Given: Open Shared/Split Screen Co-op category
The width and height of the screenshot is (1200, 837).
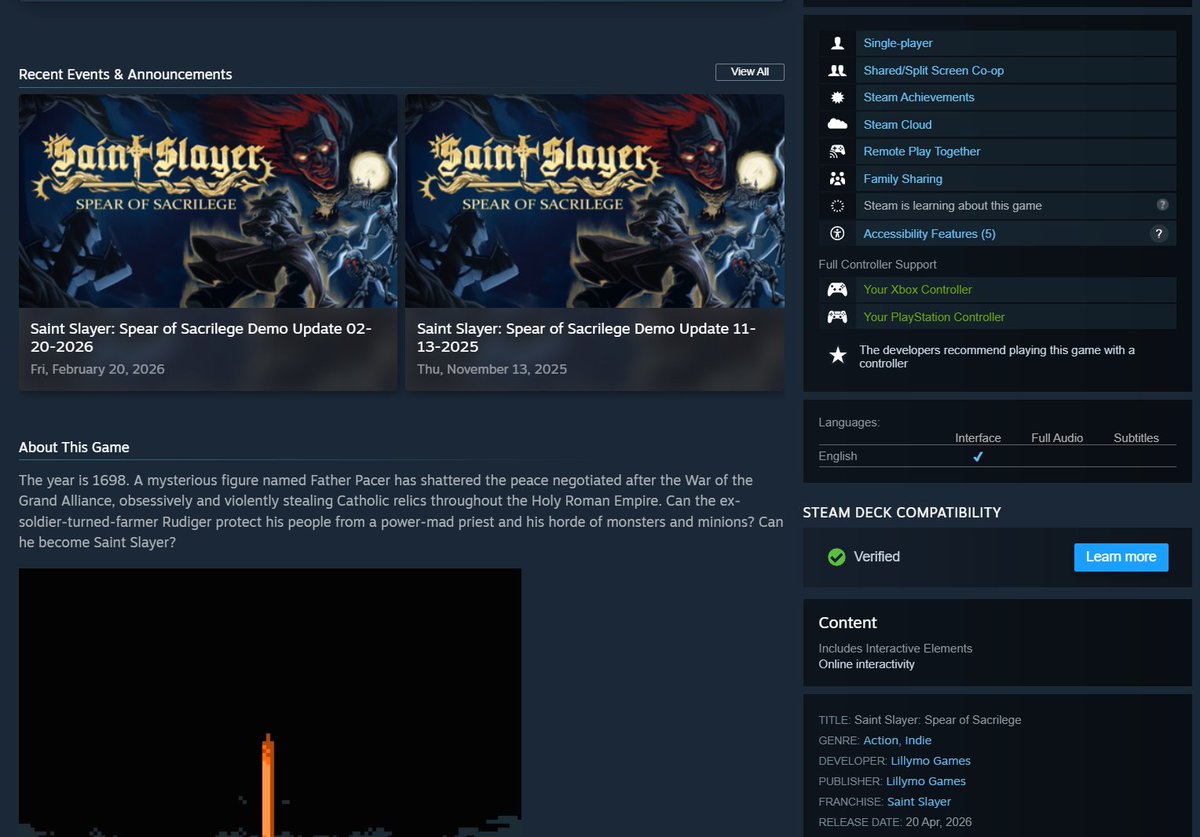Looking at the screenshot, I should point(934,70).
